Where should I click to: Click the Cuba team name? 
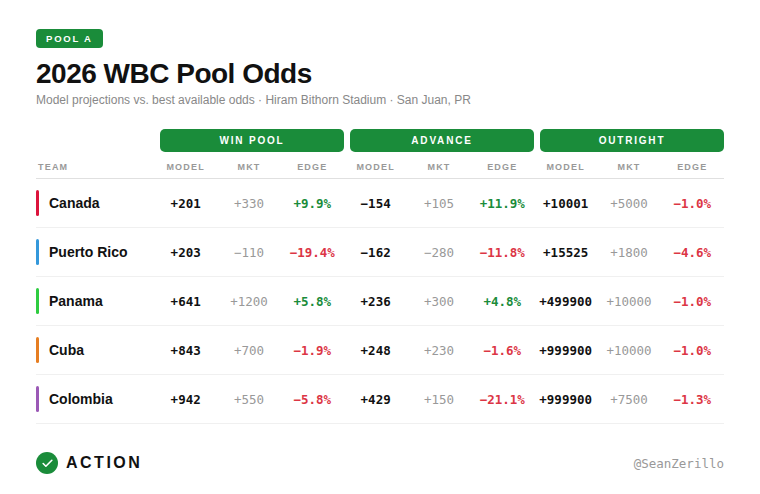click(66, 350)
